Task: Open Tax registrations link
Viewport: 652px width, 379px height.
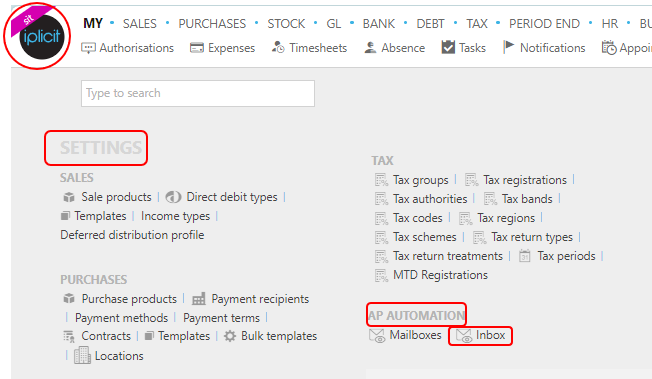Action: (x=525, y=180)
